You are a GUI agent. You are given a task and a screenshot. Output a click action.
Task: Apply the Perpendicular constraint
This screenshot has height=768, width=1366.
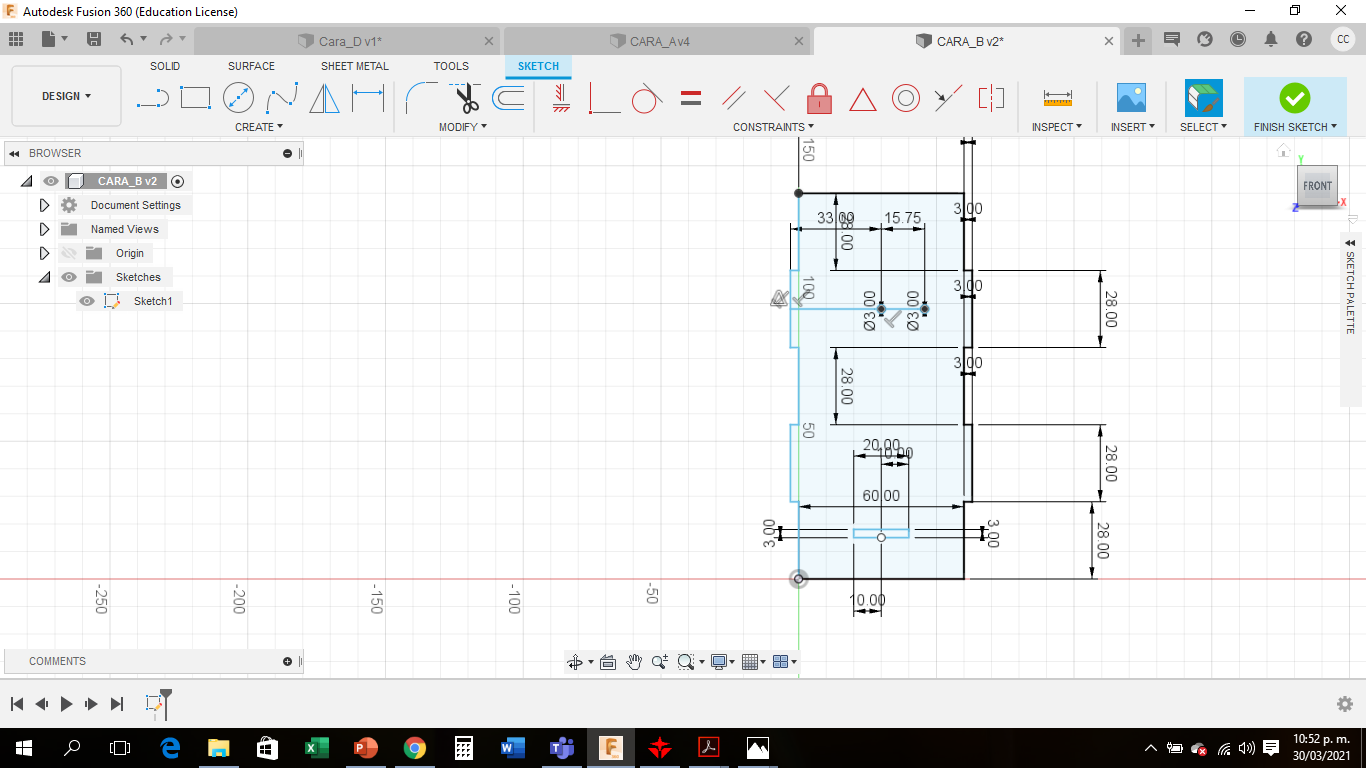click(x=776, y=98)
